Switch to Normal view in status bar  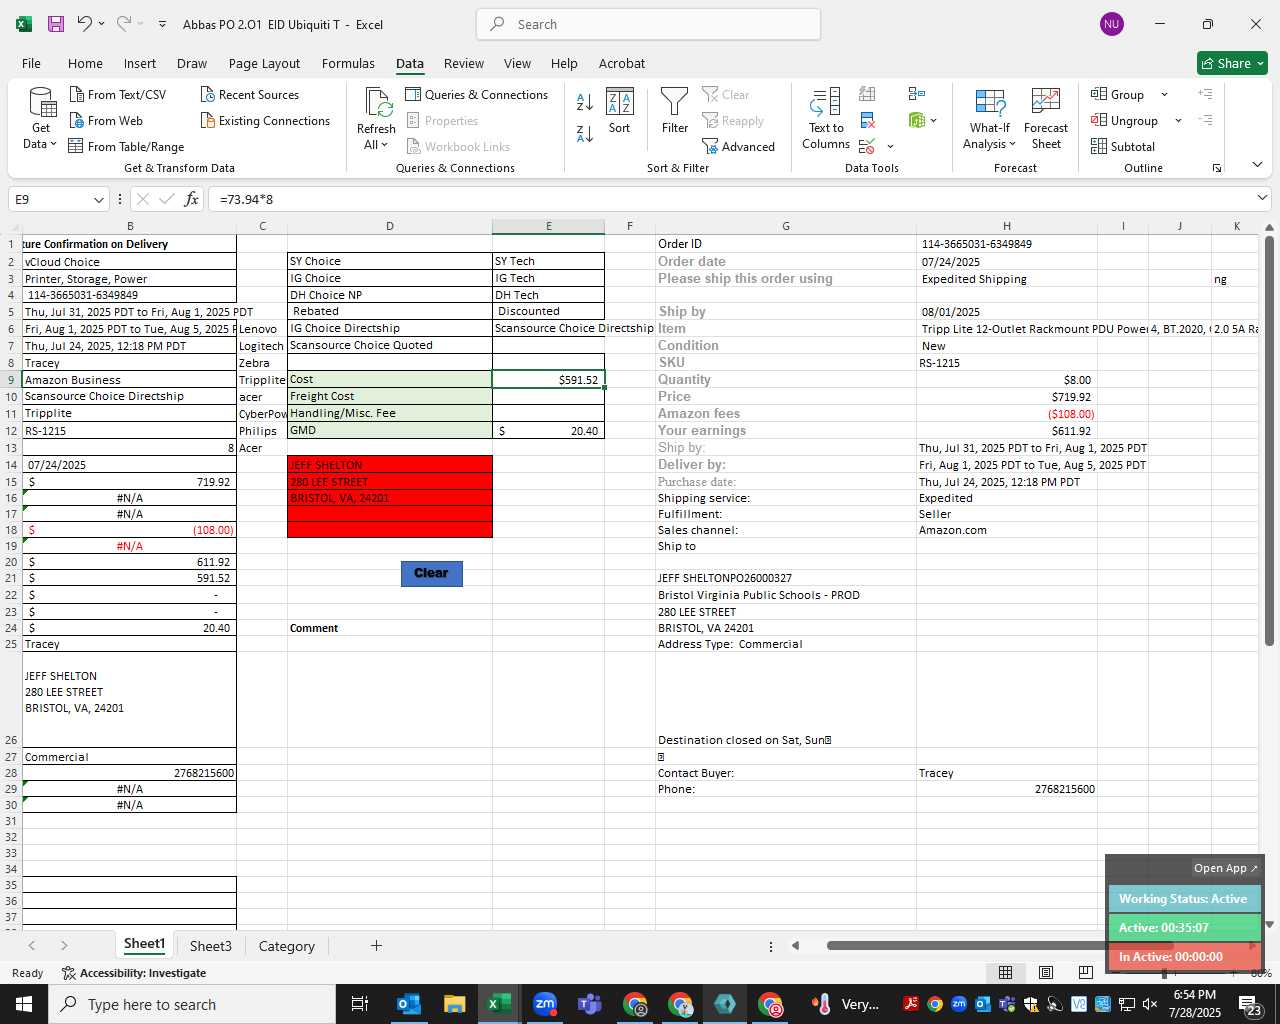point(1005,972)
